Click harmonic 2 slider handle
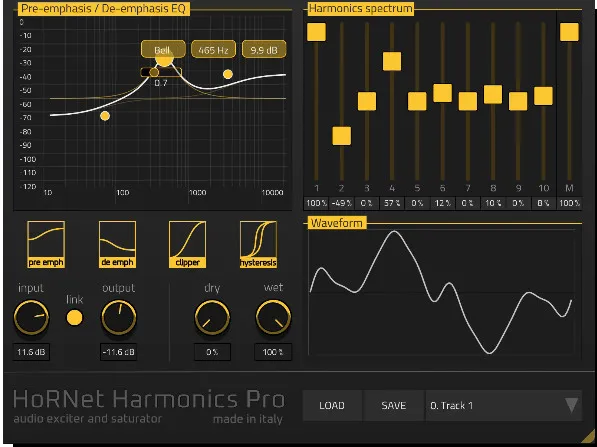597x447 pixels. pyautogui.click(x=342, y=136)
